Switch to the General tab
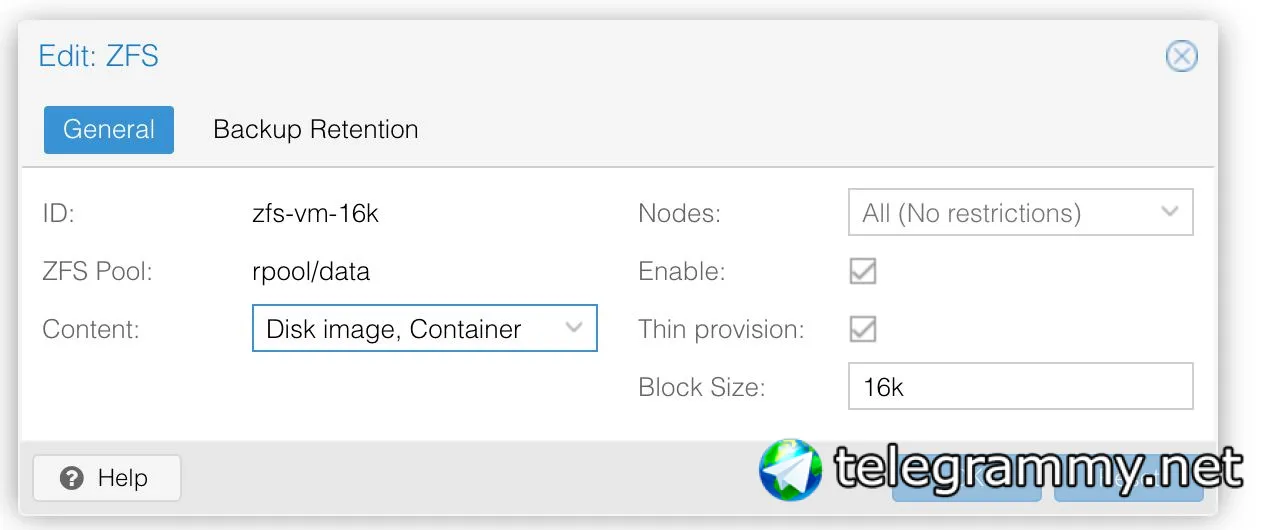Viewport: 1262px width, 530px height. click(109, 130)
